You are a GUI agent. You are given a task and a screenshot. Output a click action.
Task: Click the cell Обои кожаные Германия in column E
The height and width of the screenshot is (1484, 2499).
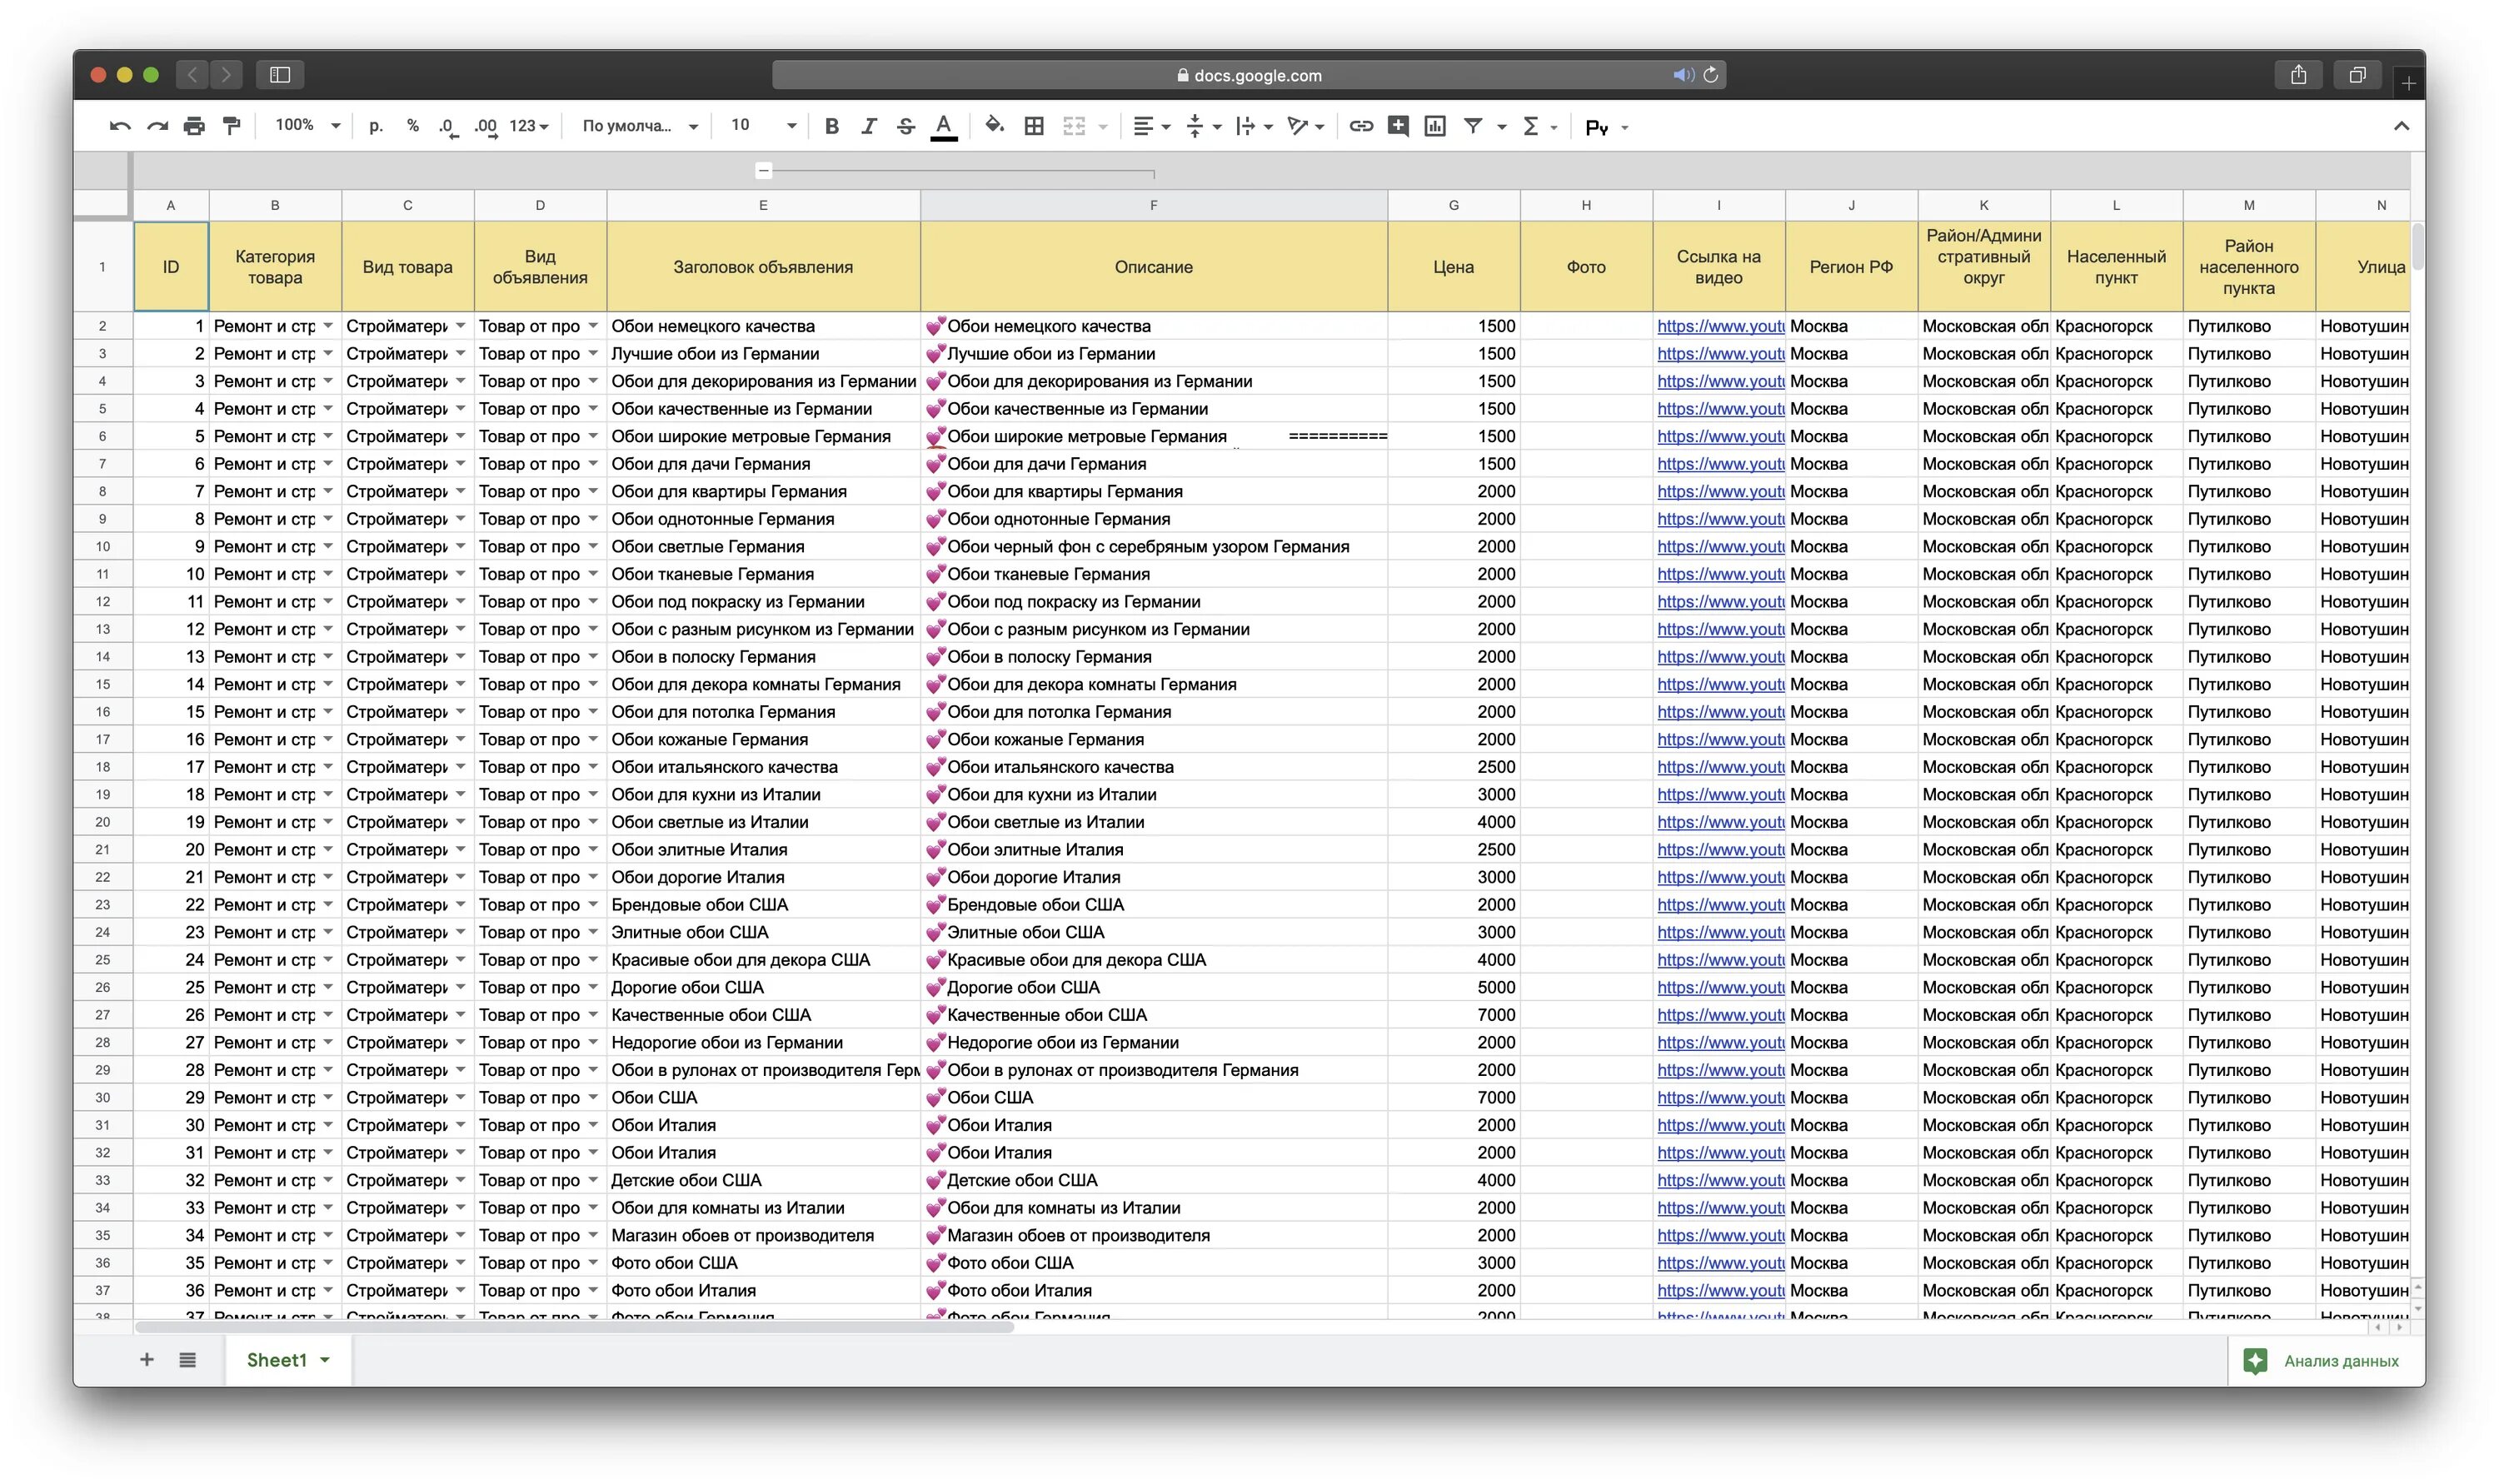[x=763, y=740]
